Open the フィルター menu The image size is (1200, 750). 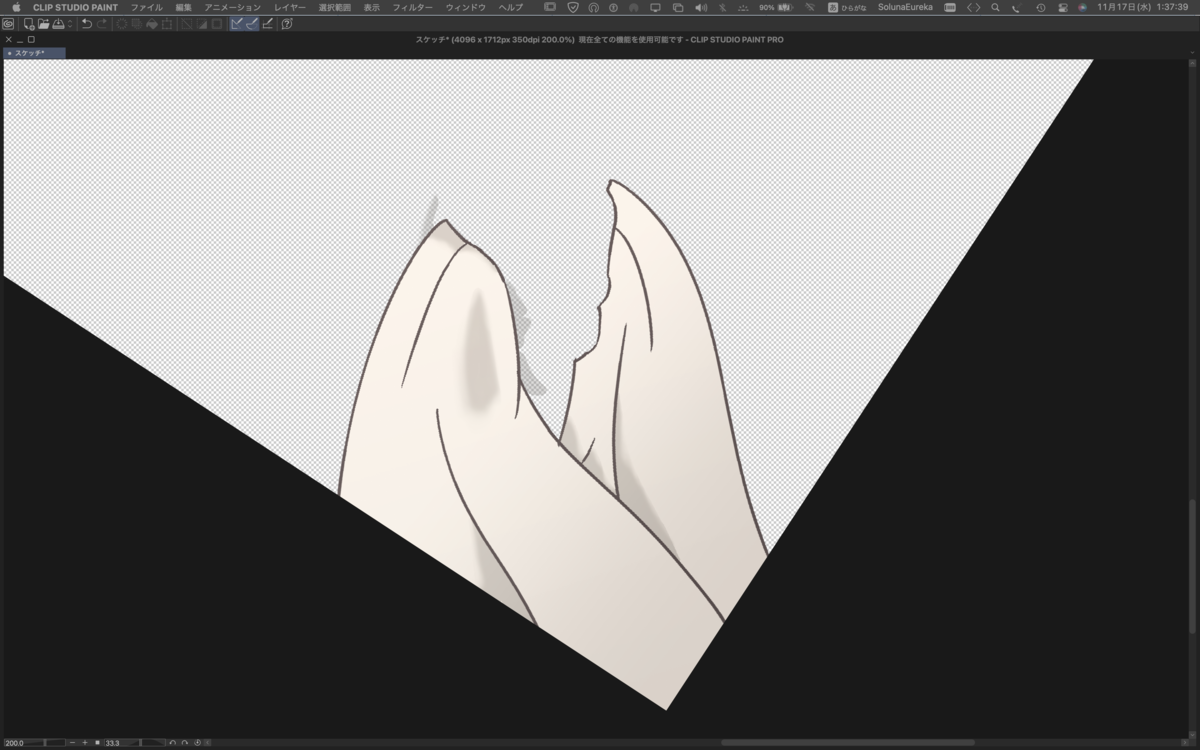point(412,7)
